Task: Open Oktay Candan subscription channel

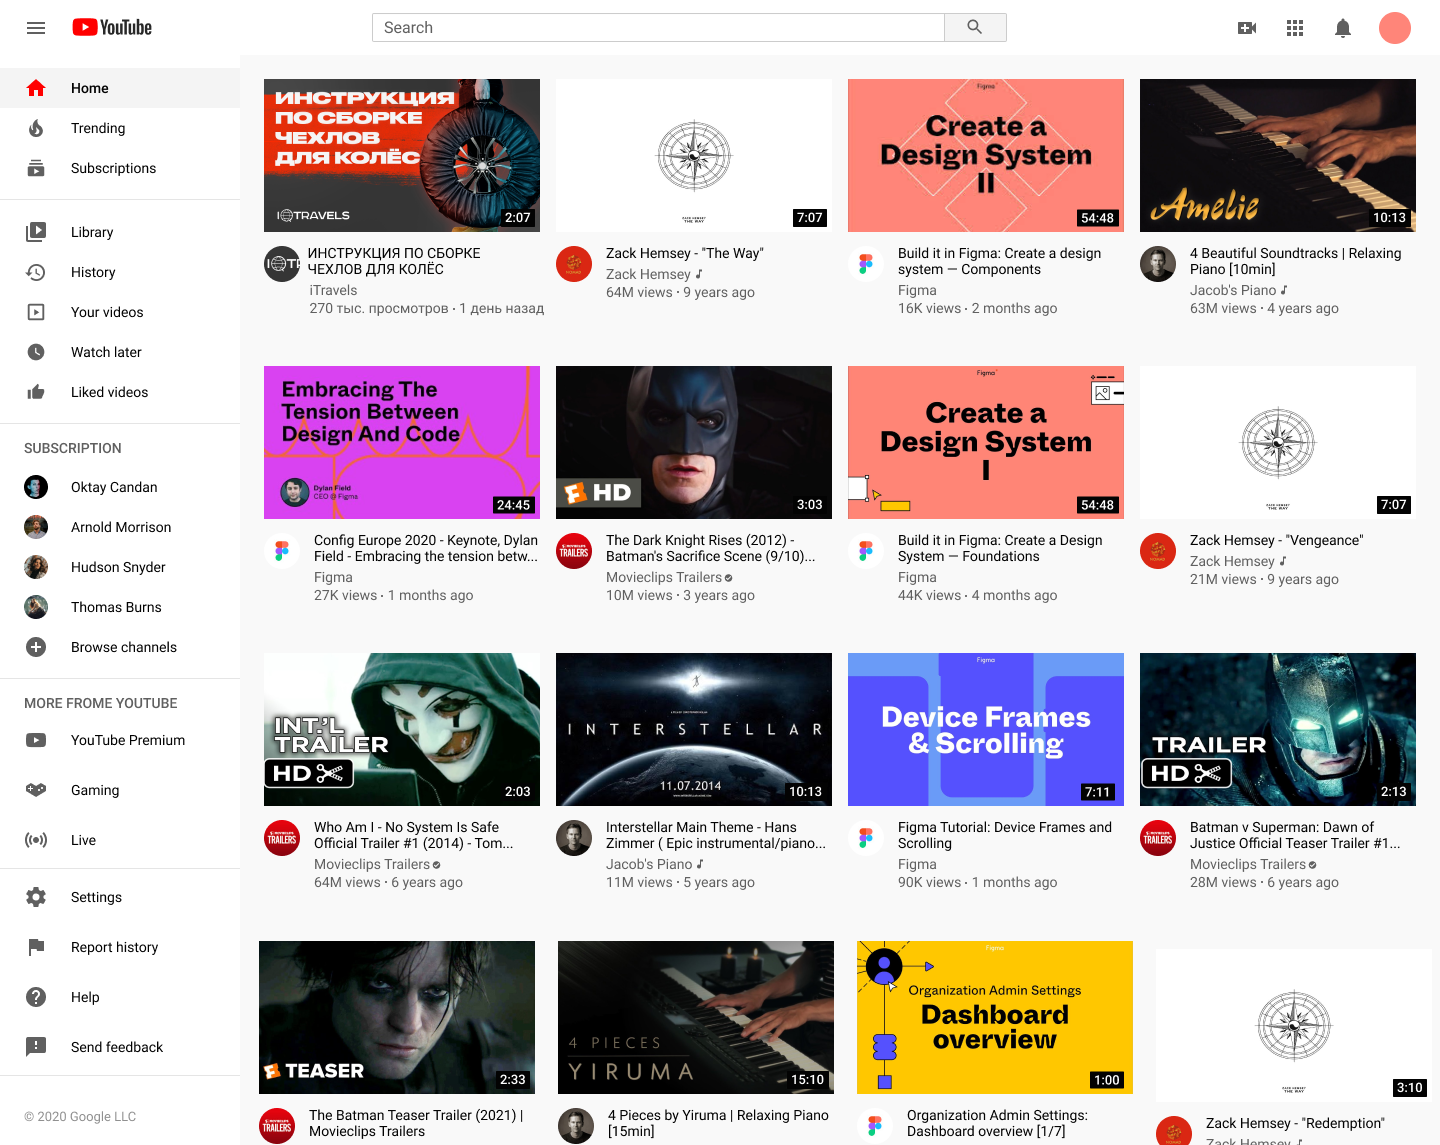Action: (x=120, y=487)
